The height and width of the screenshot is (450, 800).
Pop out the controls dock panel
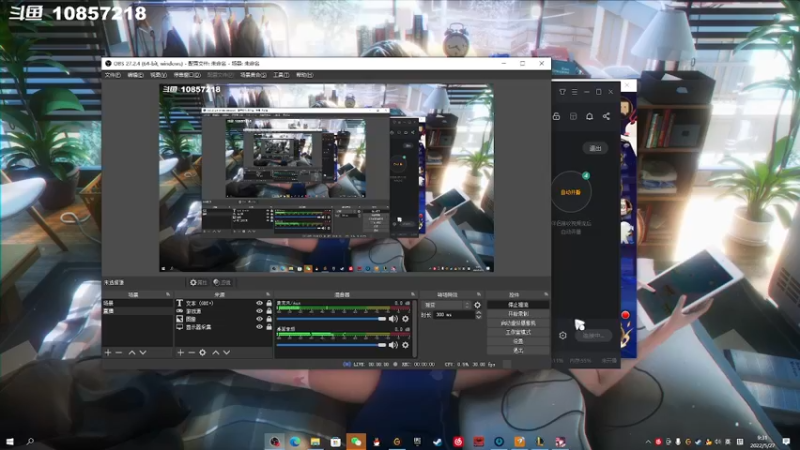click(x=546, y=294)
